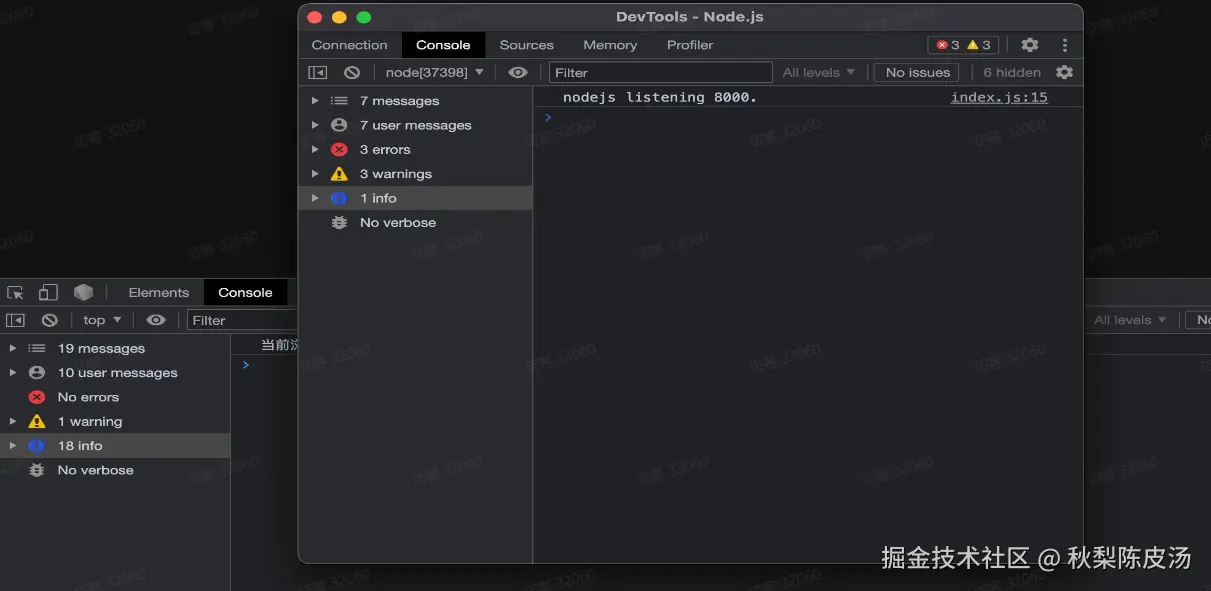Viewport: 1211px width, 591px height.
Task: Expand the 10 user messages group
Action: click(x=13, y=372)
